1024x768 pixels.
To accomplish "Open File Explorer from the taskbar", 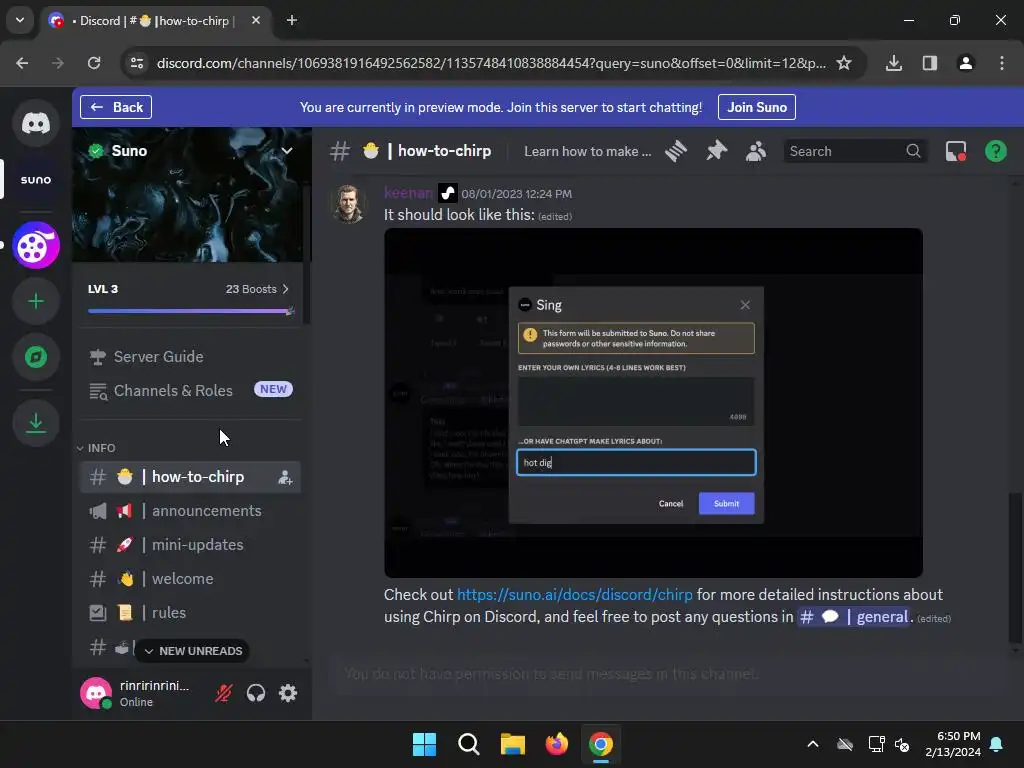I will coord(513,744).
